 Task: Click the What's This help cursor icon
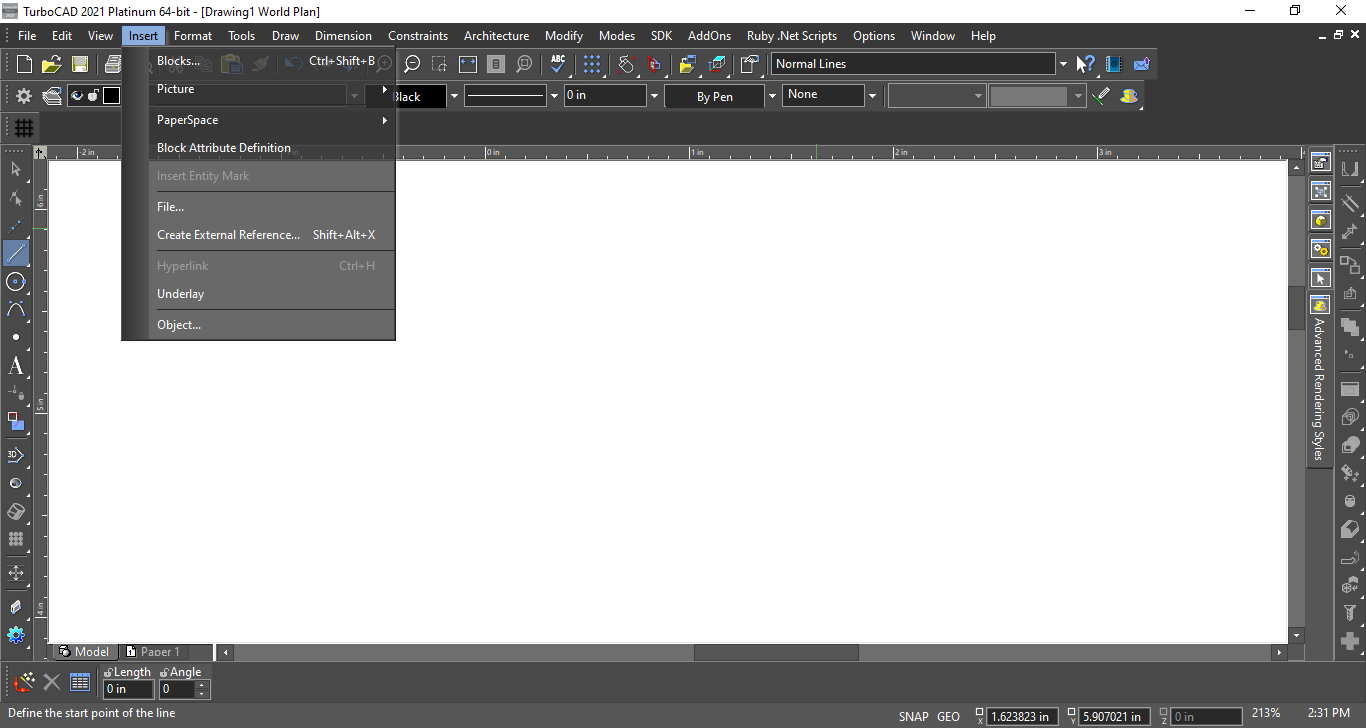(1086, 64)
